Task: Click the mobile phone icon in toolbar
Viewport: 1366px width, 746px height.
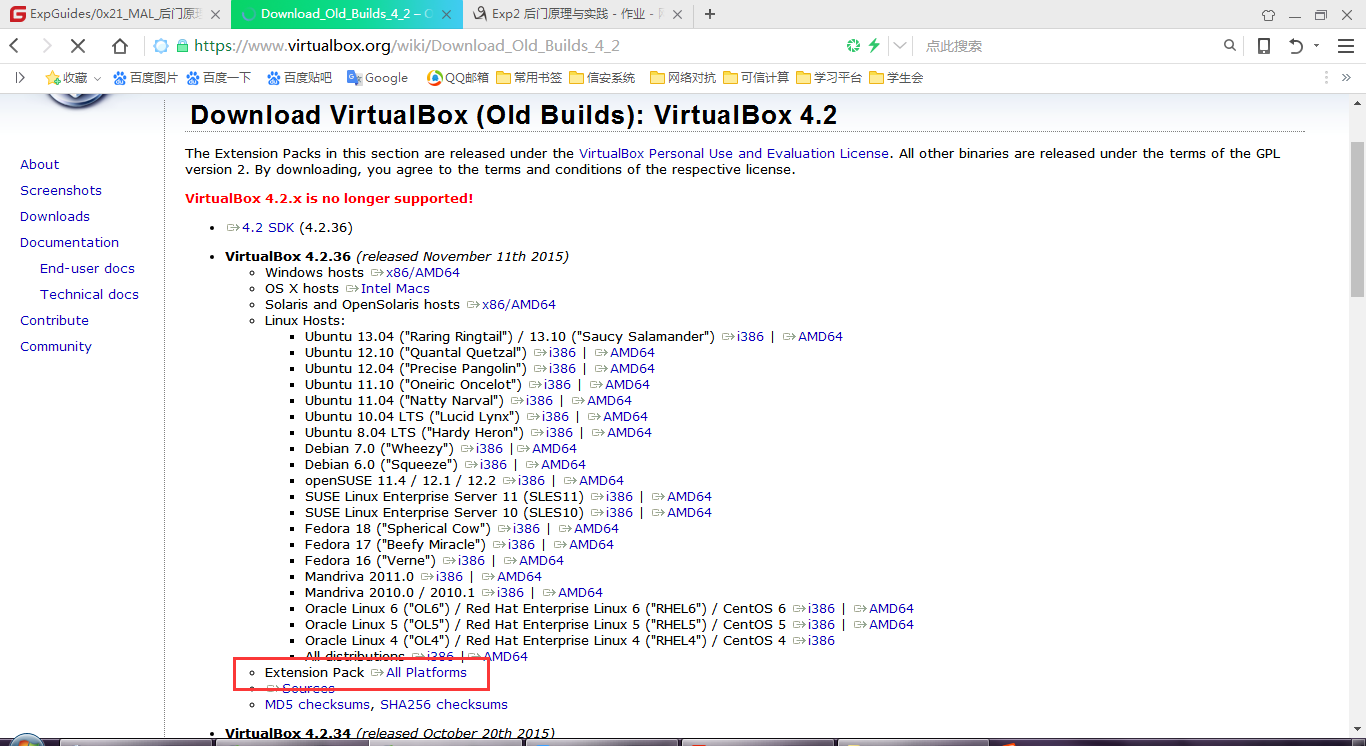Action: click(1264, 46)
